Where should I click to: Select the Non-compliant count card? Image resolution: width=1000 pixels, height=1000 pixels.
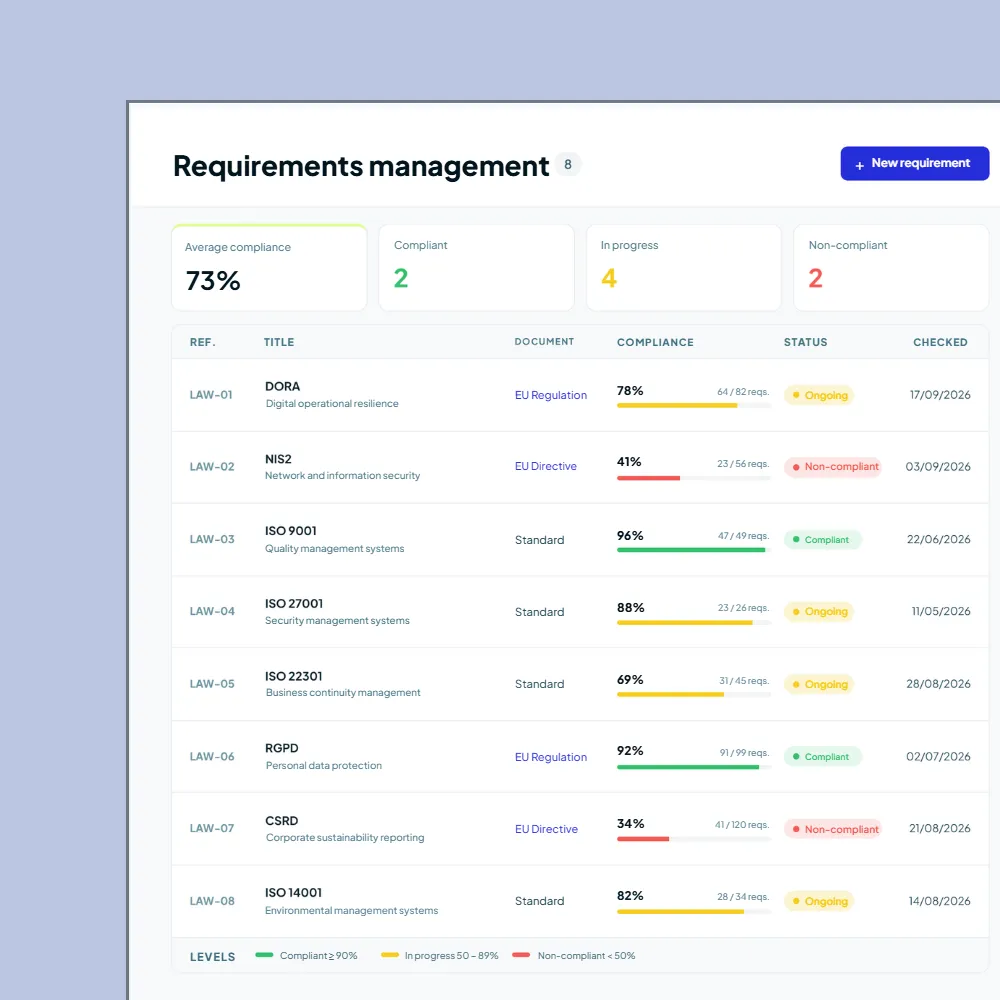coord(891,268)
